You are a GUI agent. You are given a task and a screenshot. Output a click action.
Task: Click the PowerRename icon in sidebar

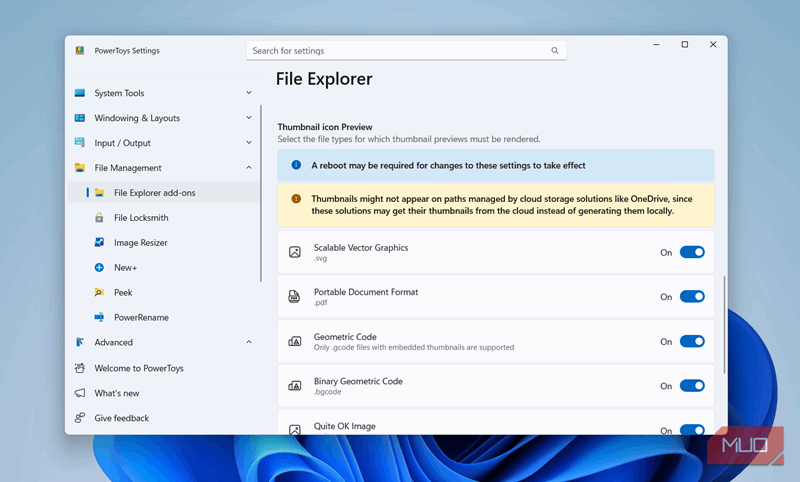[99, 318]
